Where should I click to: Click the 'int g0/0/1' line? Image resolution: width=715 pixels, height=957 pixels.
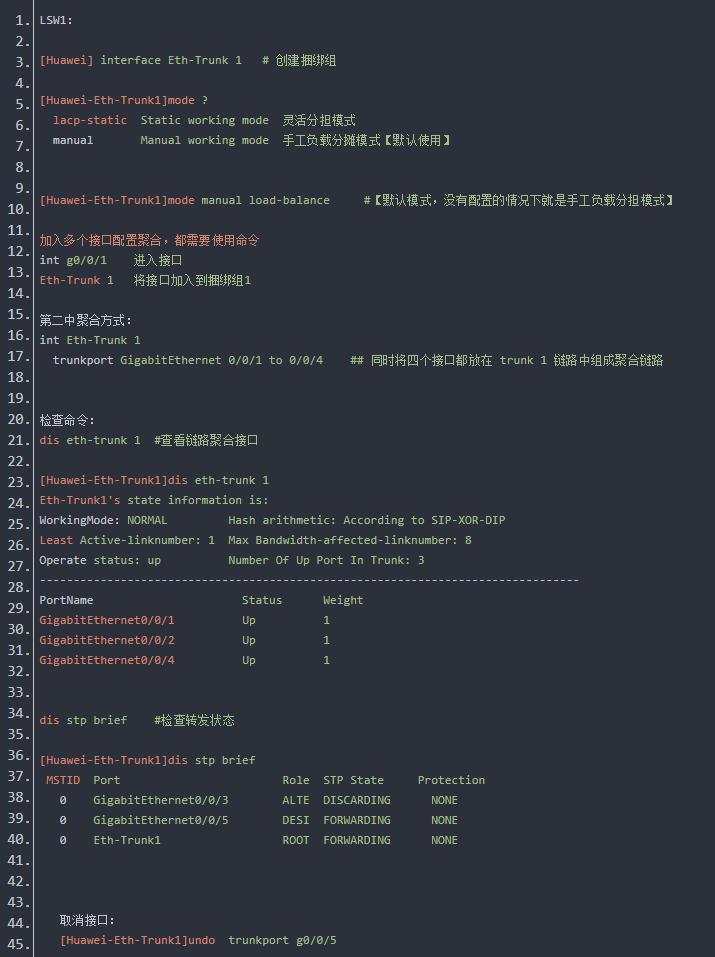point(73,260)
